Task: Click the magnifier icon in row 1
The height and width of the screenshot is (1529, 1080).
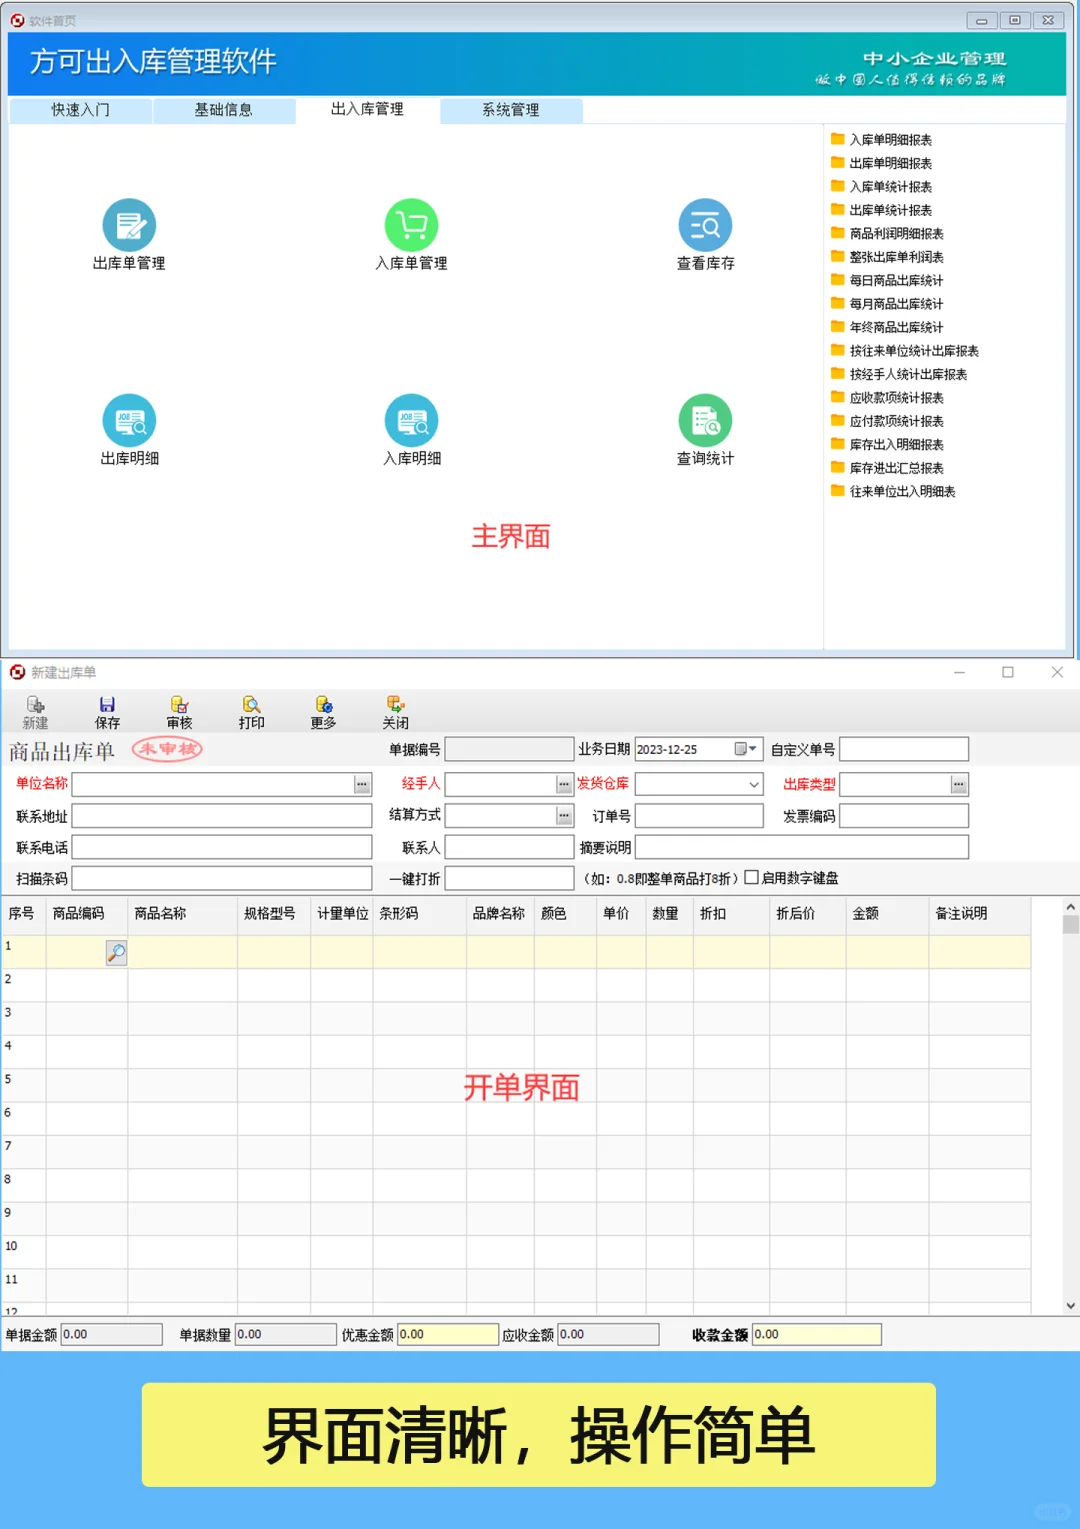Action: click(x=115, y=952)
